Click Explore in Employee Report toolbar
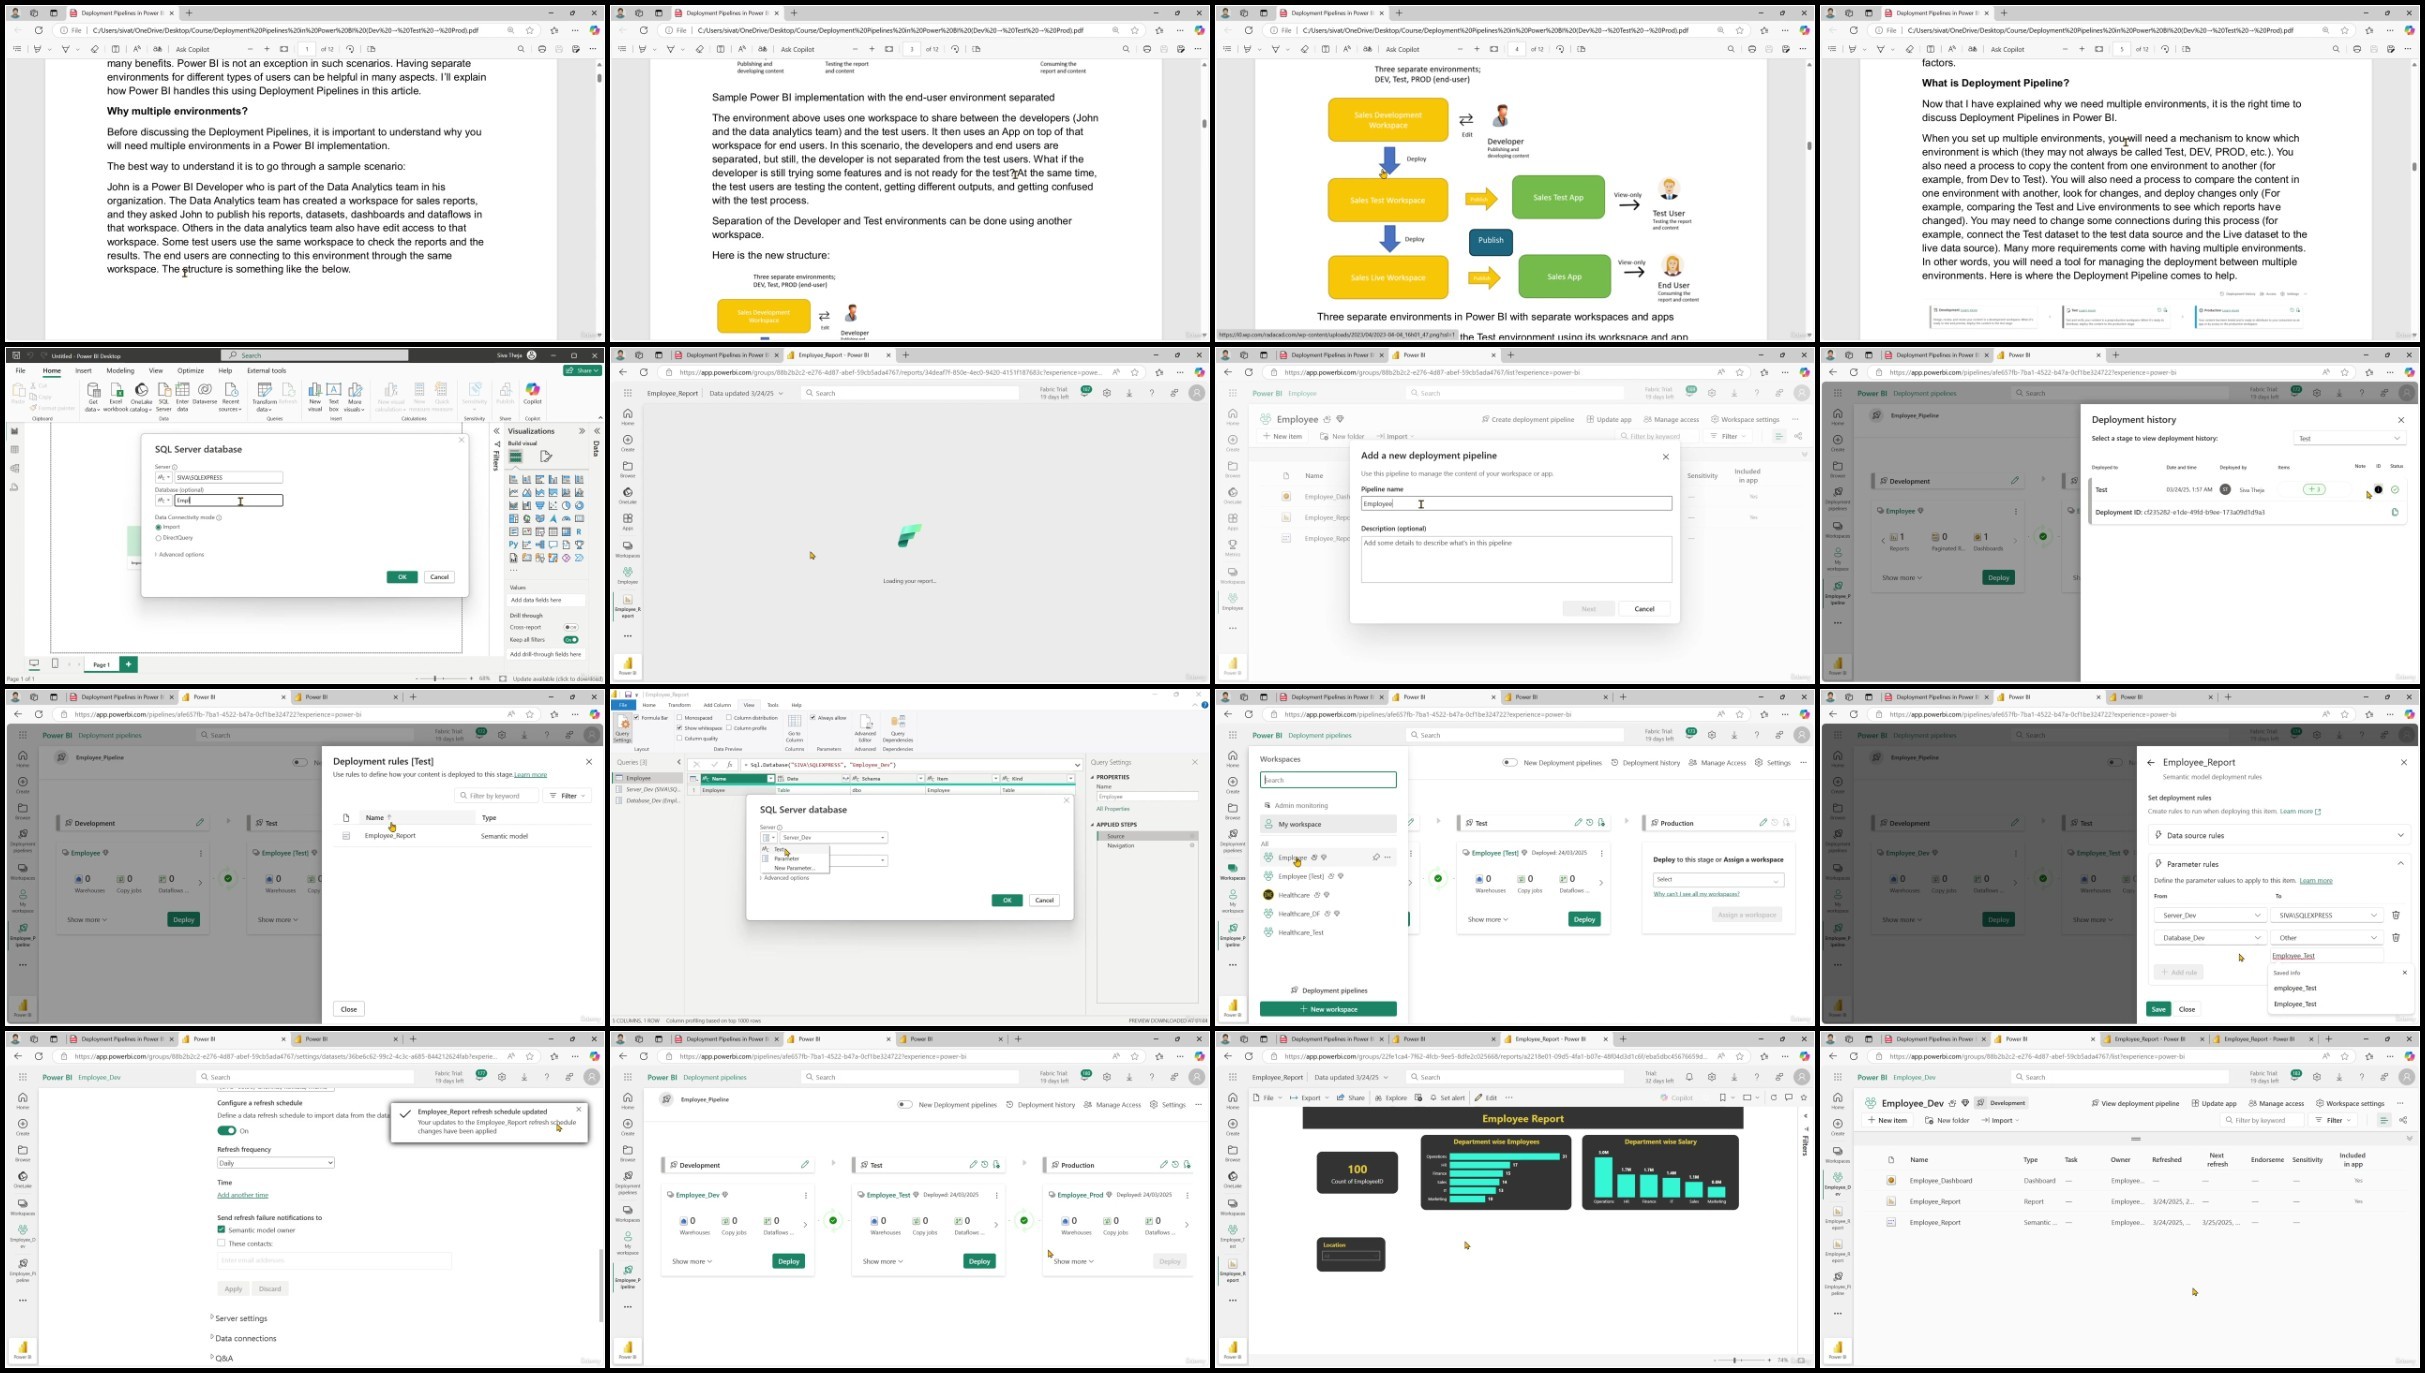 1391,1097
